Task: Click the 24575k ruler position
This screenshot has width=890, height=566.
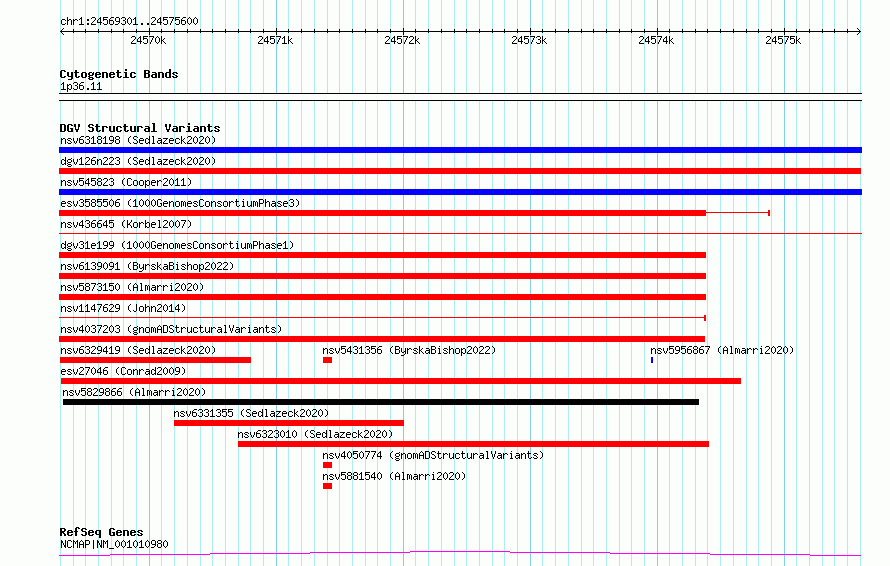Action: pyautogui.click(x=783, y=40)
